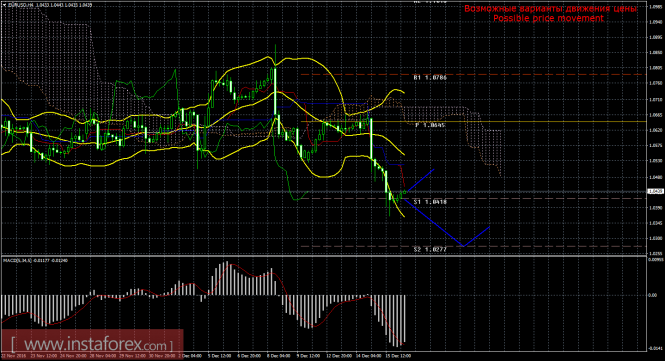Viewport: 665px width, 361px height.
Task: Click the 12 Dec 20:00 time axis label
Action: (x=339, y=356)
